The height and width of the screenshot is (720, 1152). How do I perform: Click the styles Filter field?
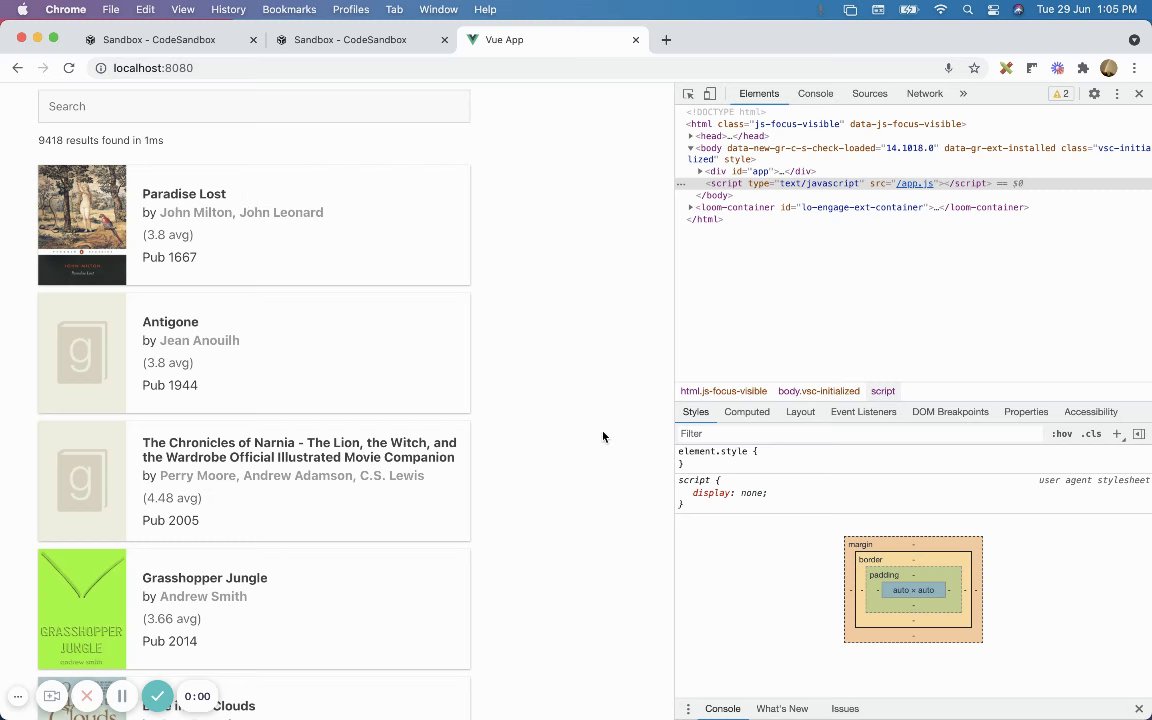860,434
